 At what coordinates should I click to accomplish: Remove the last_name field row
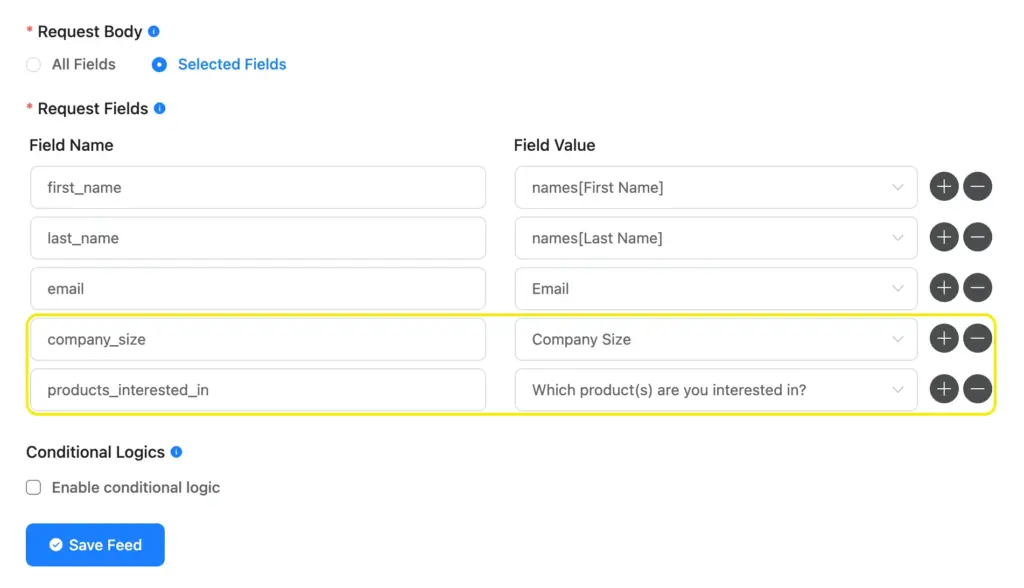coord(977,237)
